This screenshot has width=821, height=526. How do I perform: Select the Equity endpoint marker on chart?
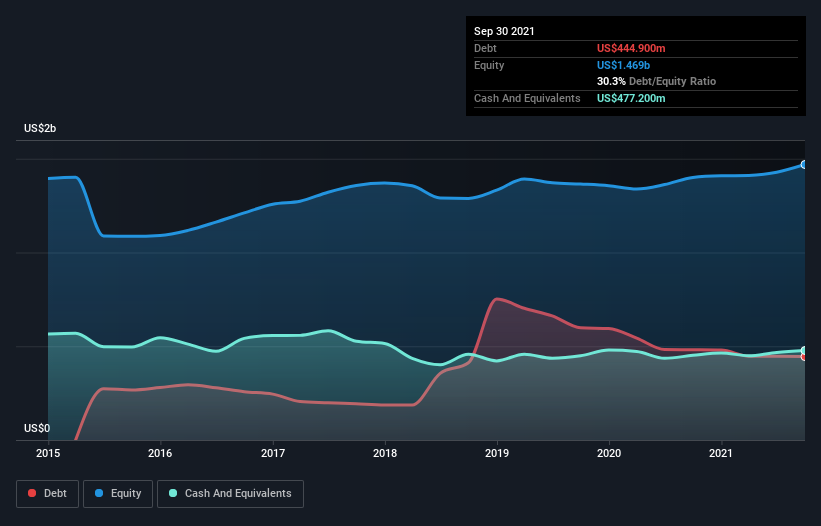(x=804, y=164)
